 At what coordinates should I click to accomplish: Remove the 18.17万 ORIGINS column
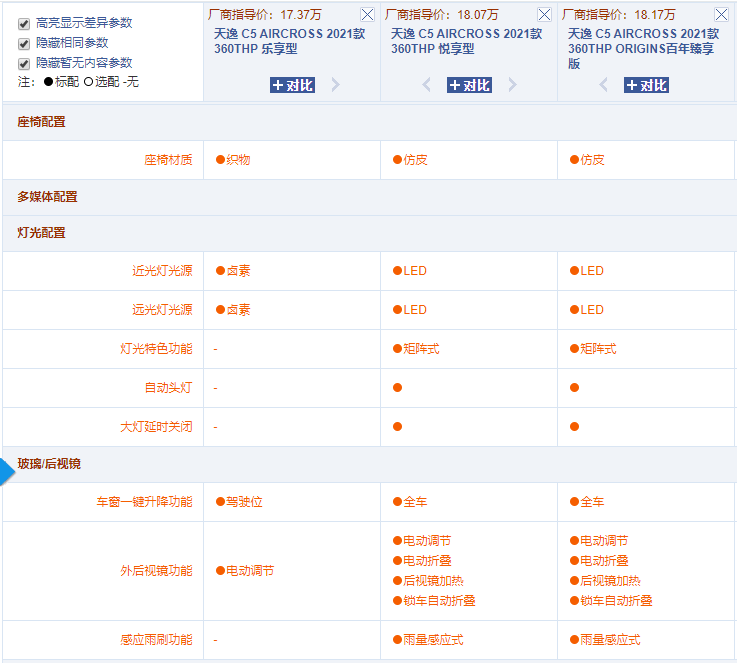721,15
